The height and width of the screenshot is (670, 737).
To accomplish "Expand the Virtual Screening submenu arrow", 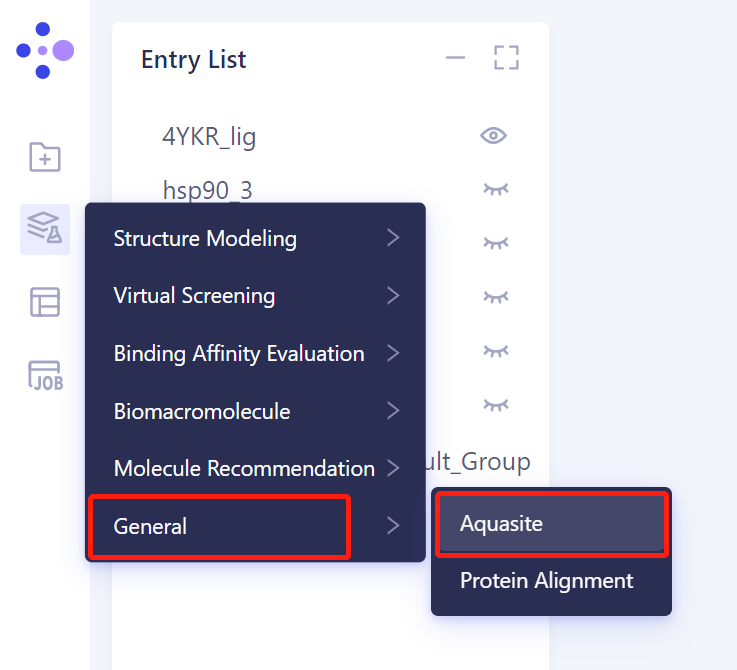I will coord(393,296).
